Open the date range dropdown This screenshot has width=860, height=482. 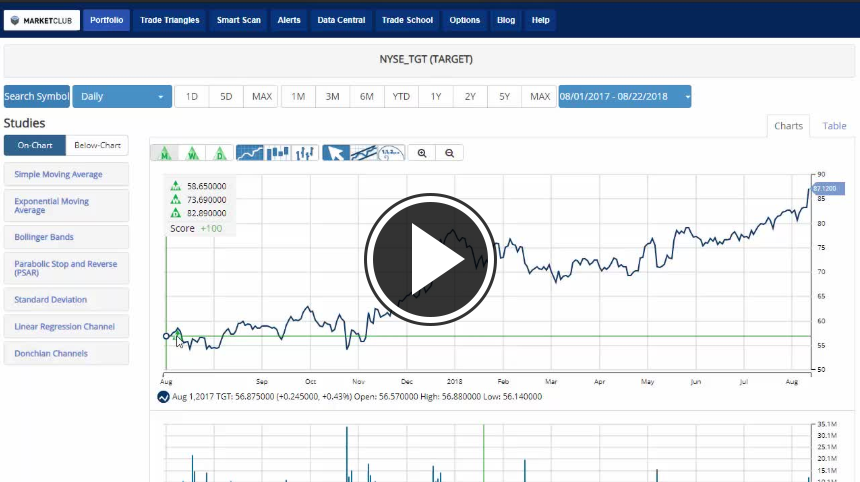click(x=624, y=97)
